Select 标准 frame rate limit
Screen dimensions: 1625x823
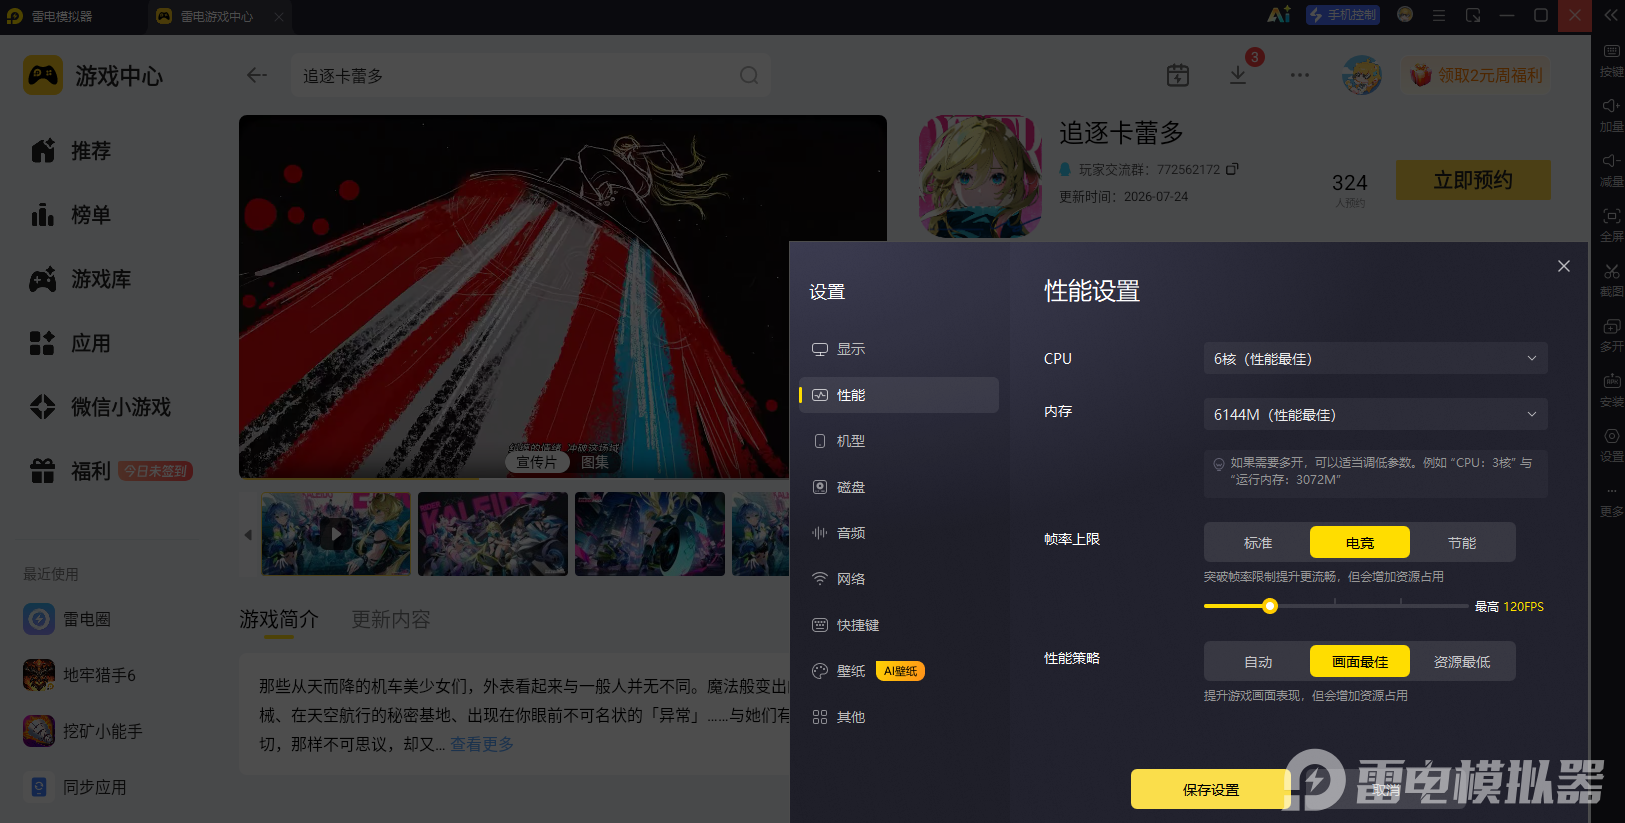click(x=1258, y=542)
